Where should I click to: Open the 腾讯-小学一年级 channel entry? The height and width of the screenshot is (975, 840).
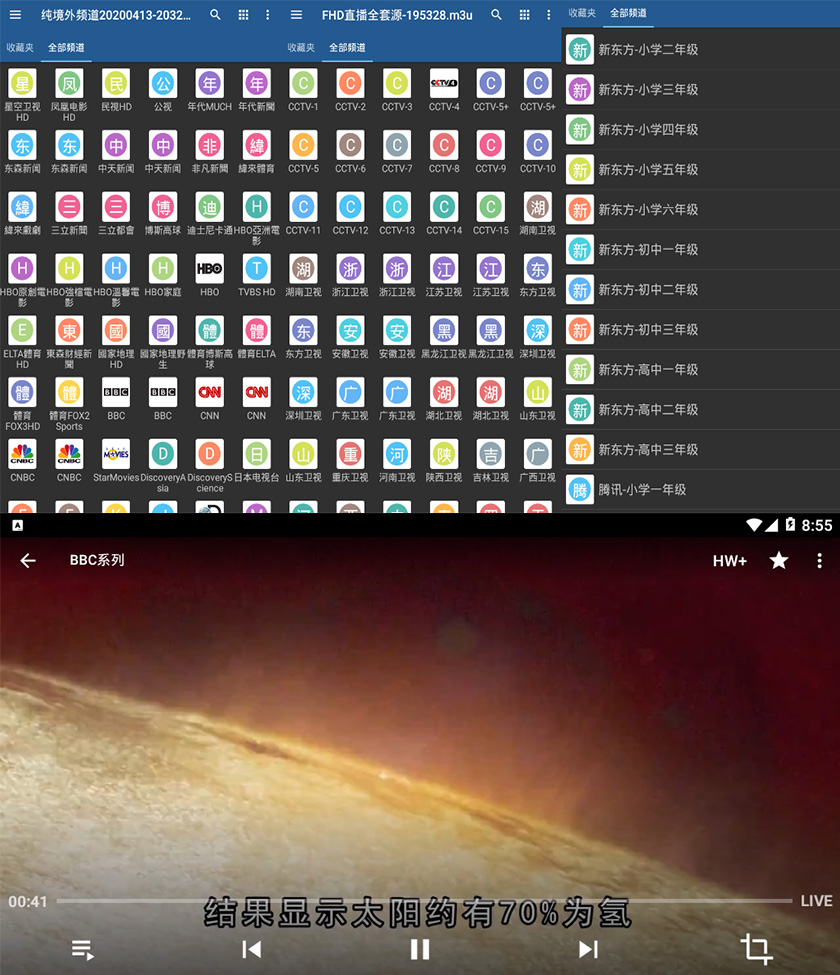click(641, 489)
